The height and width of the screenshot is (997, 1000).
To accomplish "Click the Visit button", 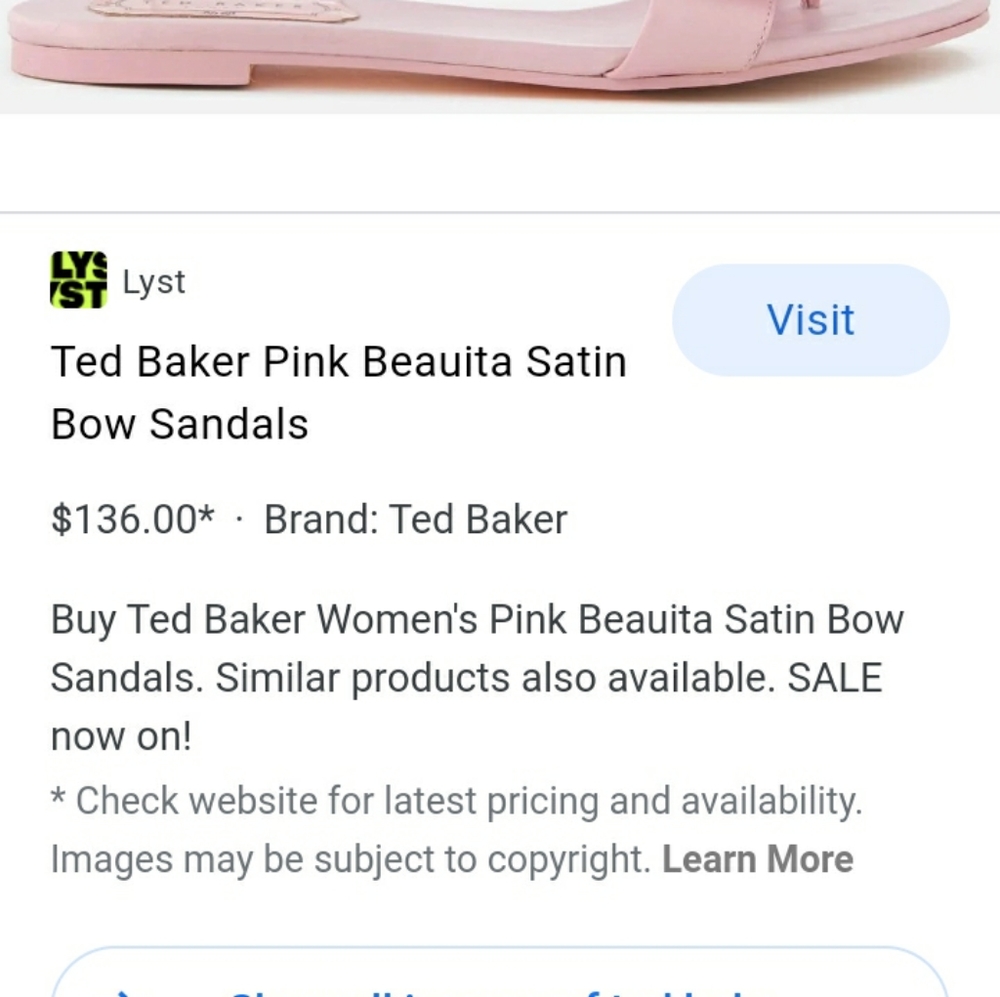I will (810, 319).
